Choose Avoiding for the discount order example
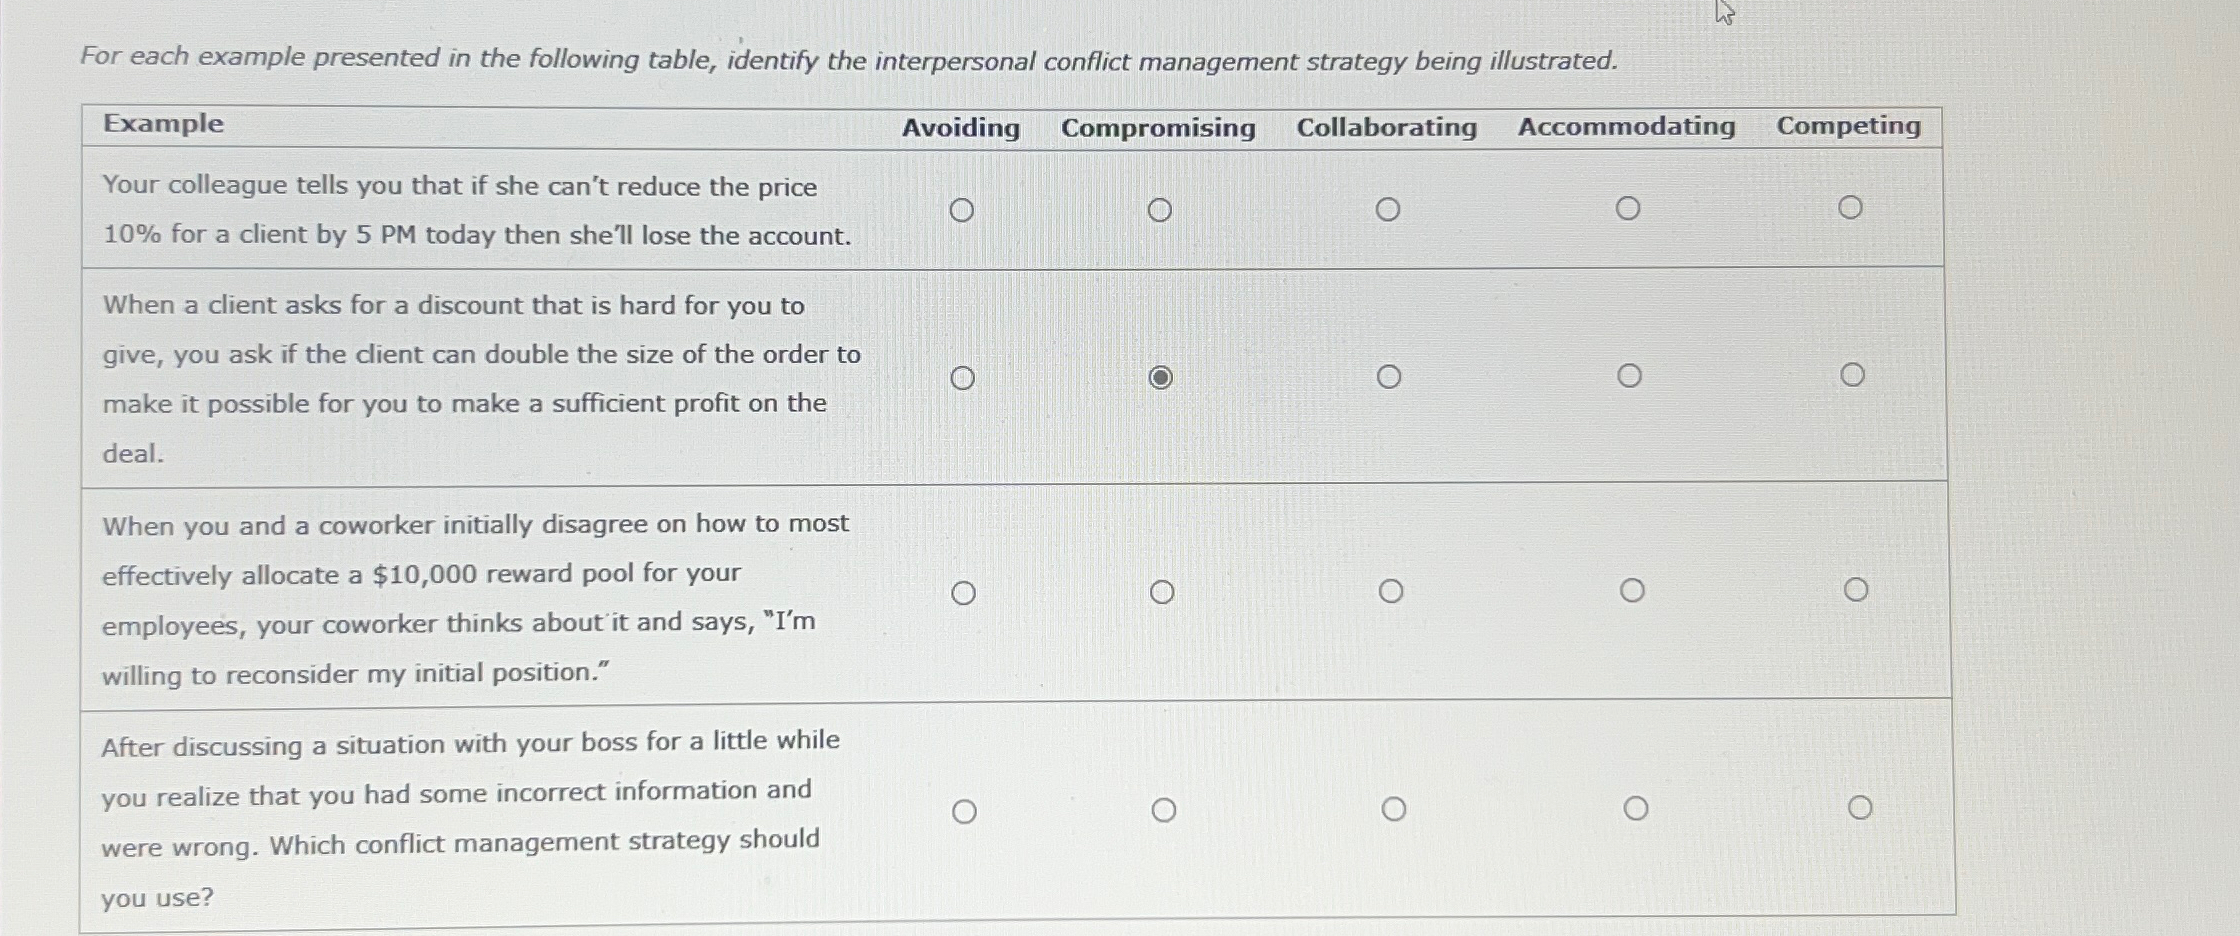 point(963,377)
